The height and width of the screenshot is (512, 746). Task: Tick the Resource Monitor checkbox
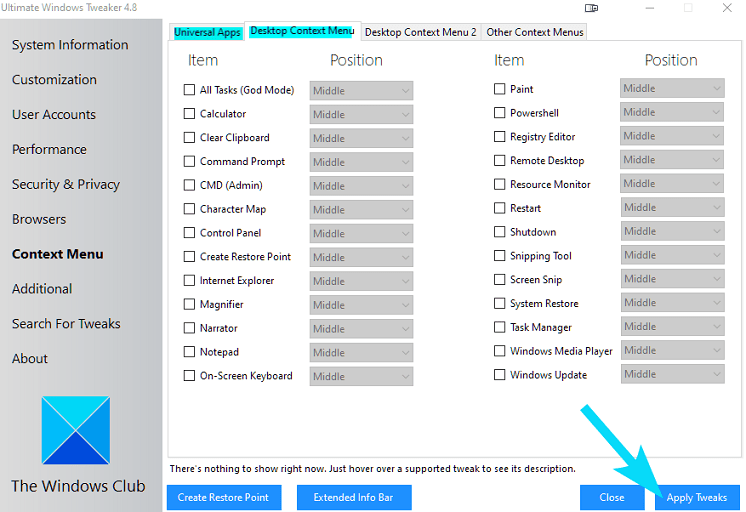coord(500,184)
